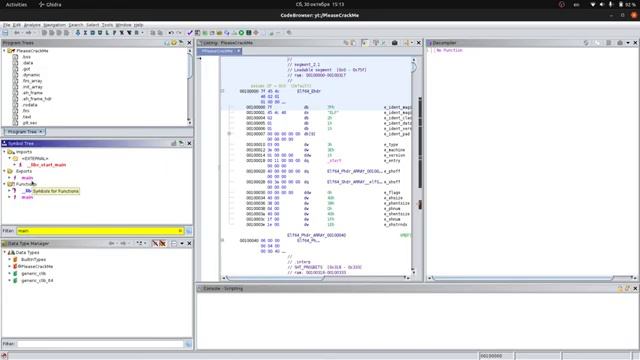640x360 pixels.
Task: Click the flag icon in Symbol Tree header
Action: 181,143
